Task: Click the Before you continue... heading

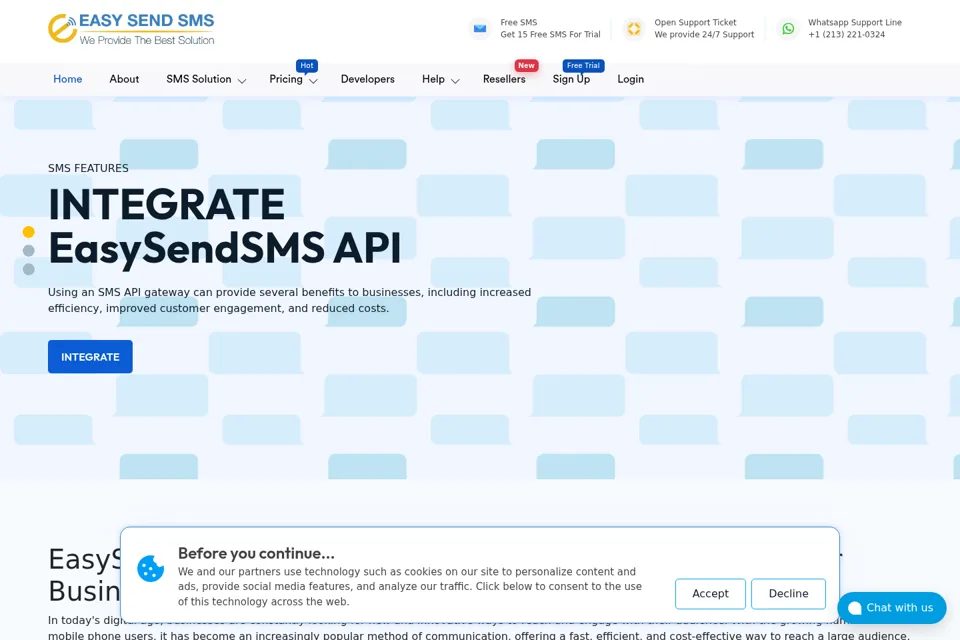Action: (x=256, y=553)
